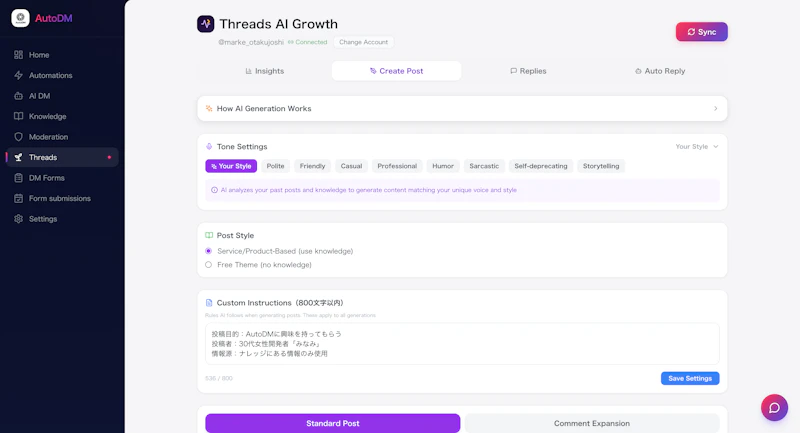Click the Settings gear icon

(18, 219)
